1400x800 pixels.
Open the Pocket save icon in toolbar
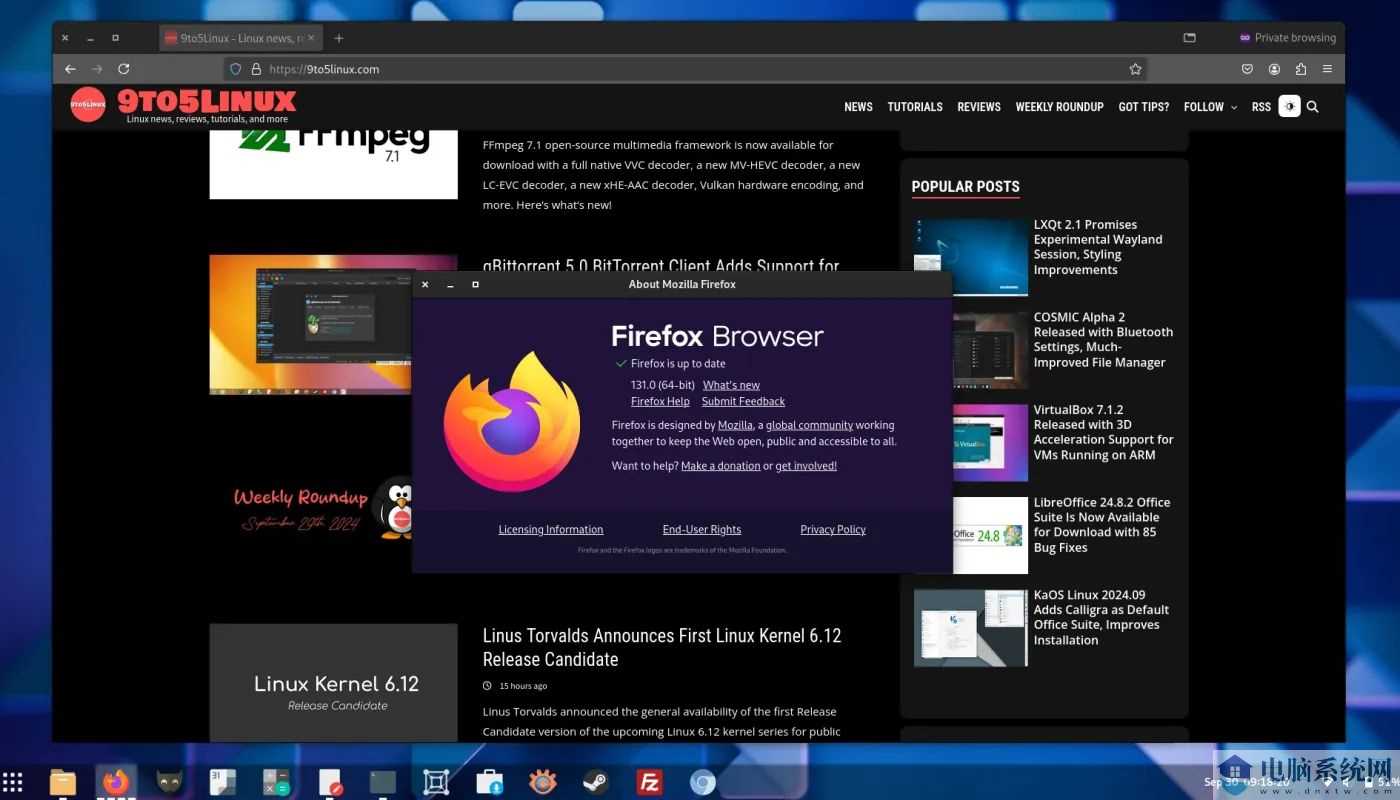[x=1247, y=69]
